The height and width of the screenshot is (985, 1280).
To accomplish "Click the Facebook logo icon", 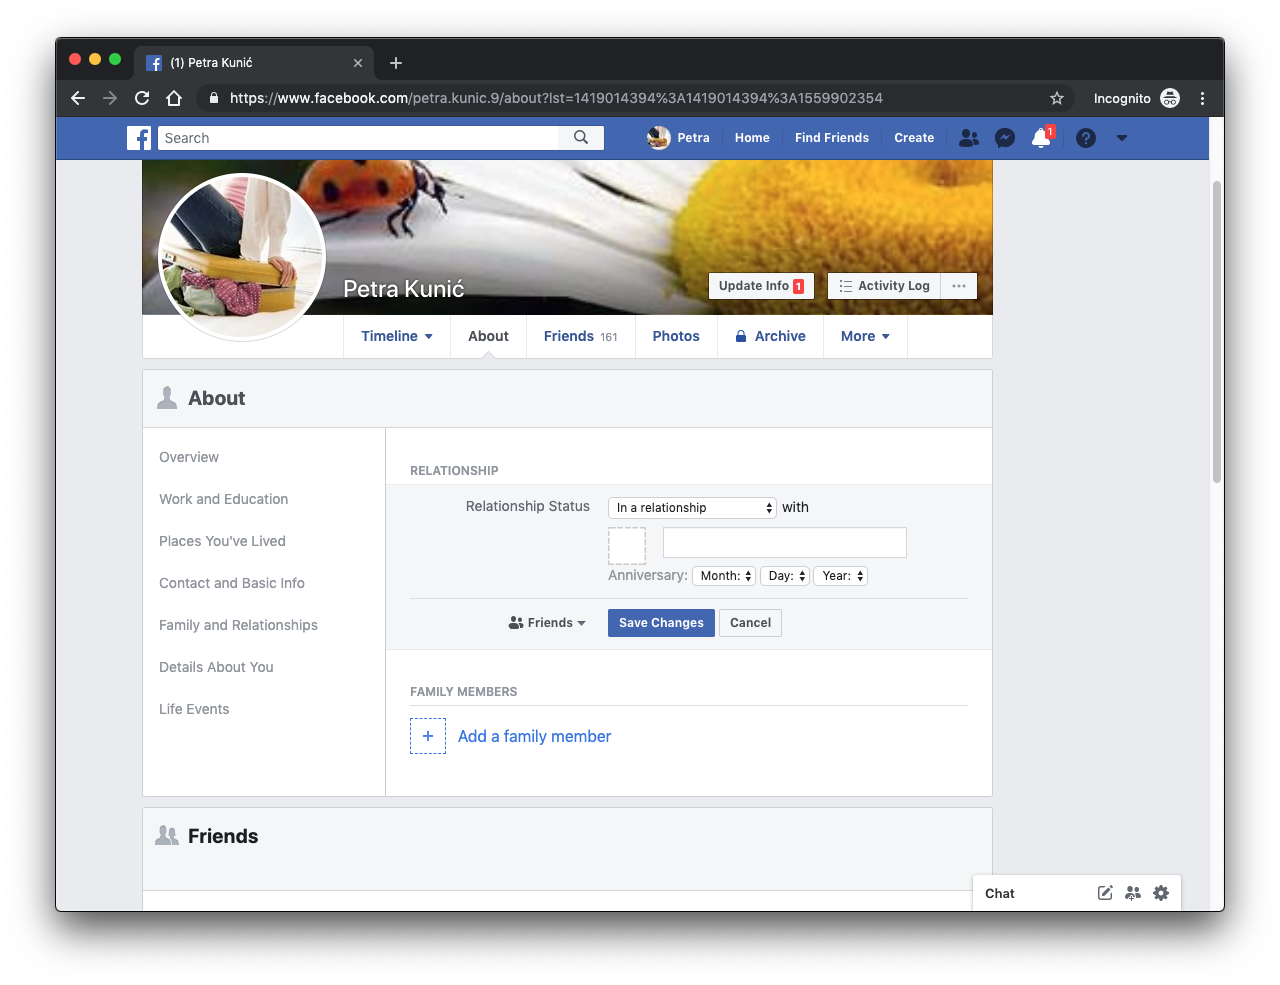I will tap(139, 138).
